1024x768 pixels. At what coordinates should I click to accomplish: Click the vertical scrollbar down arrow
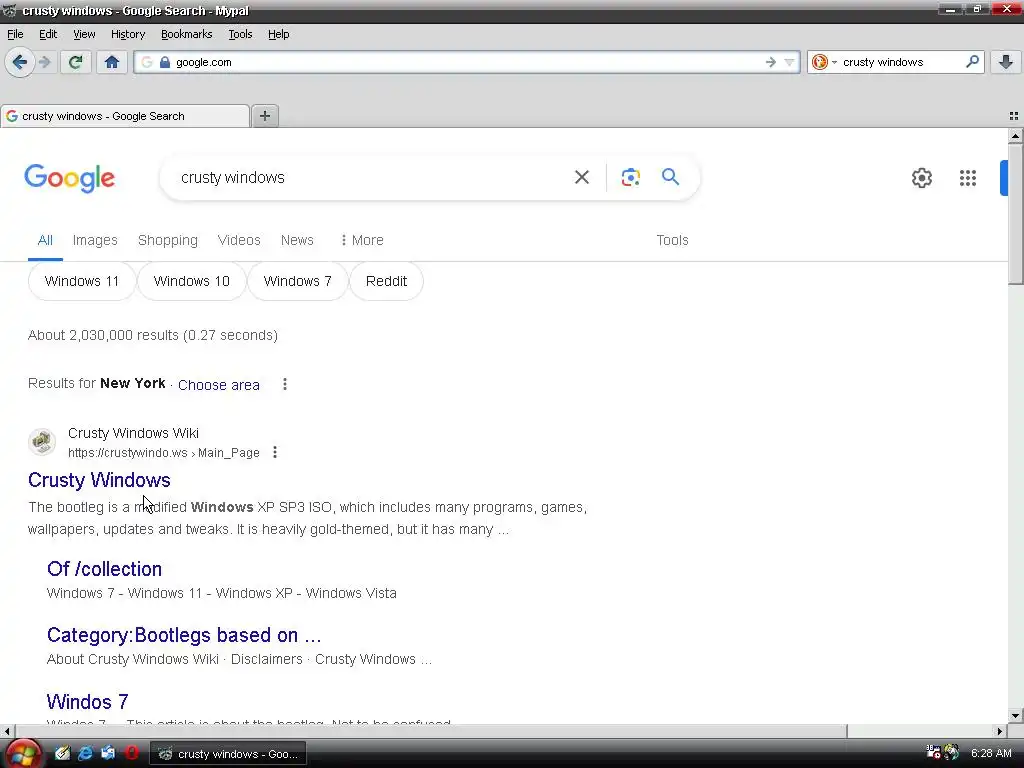1015,715
